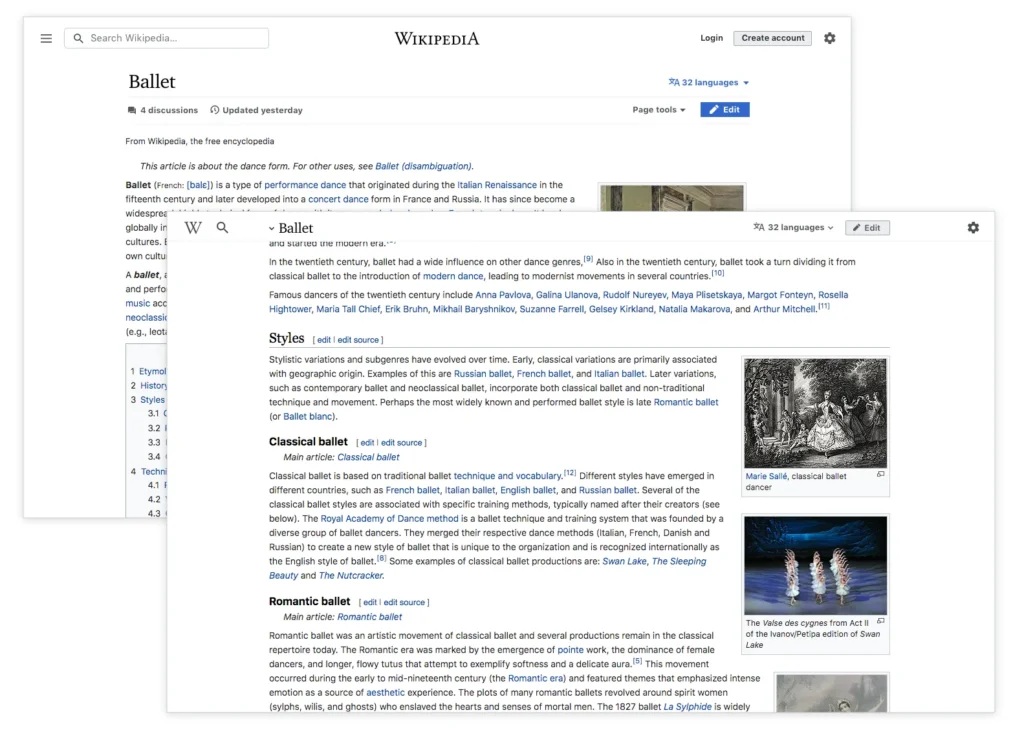Image resolution: width=1024 pixels, height=739 pixels.
Task: Open the Ballet (disambiguation) link
Action: click(x=423, y=166)
